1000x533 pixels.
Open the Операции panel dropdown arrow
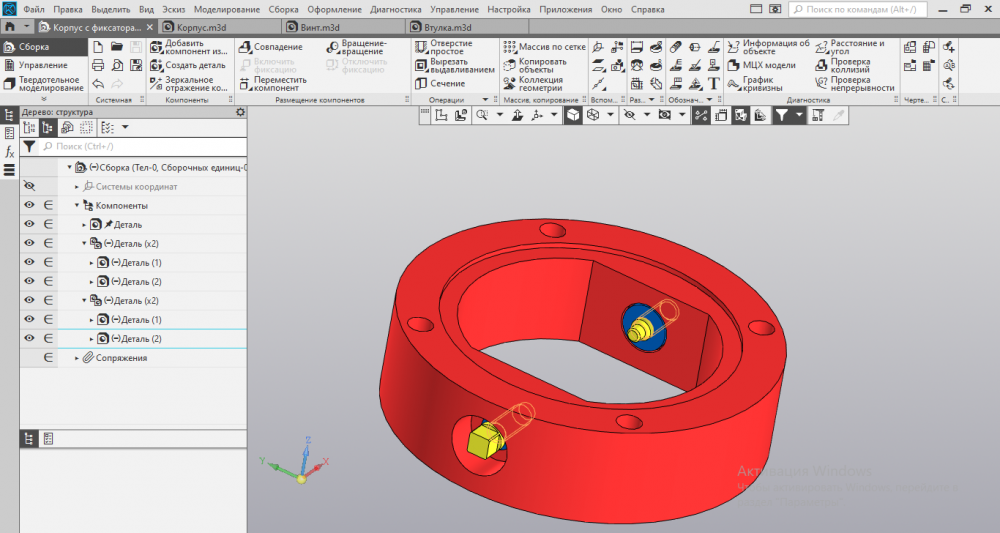coord(485,100)
